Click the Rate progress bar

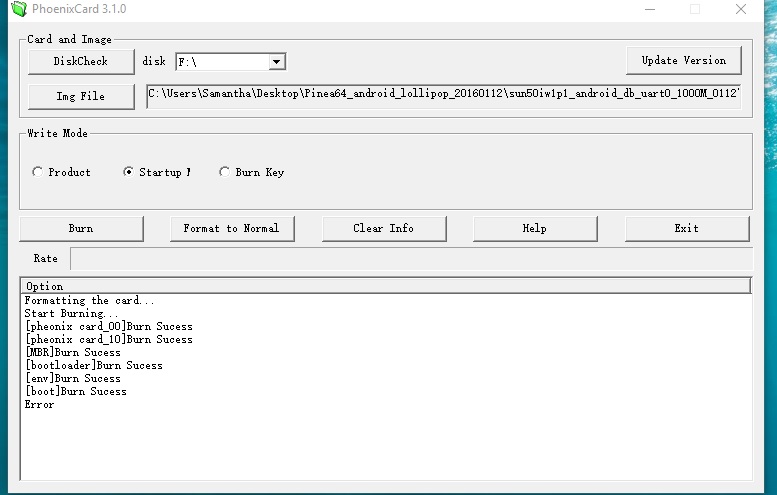410,258
